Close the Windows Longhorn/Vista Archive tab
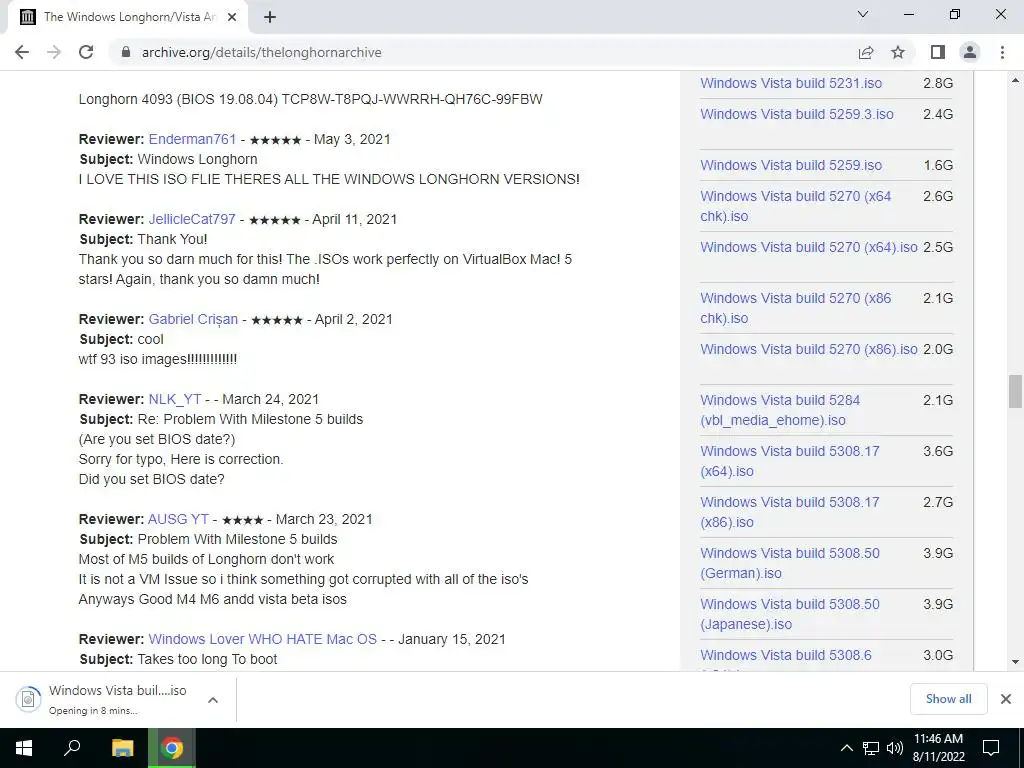Image resolution: width=1024 pixels, height=768 pixels. 232,17
